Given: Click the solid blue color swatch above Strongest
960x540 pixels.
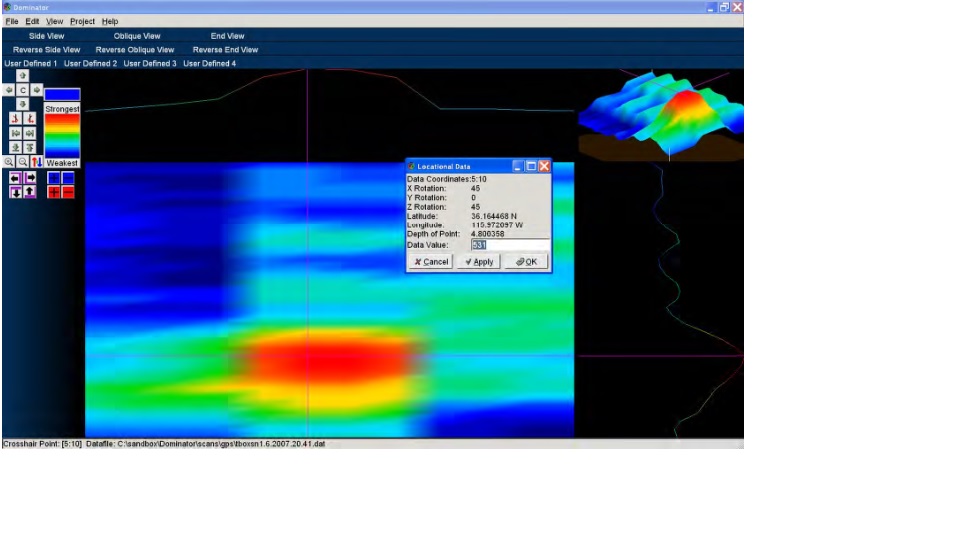Looking at the screenshot, I should click(62, 94).
